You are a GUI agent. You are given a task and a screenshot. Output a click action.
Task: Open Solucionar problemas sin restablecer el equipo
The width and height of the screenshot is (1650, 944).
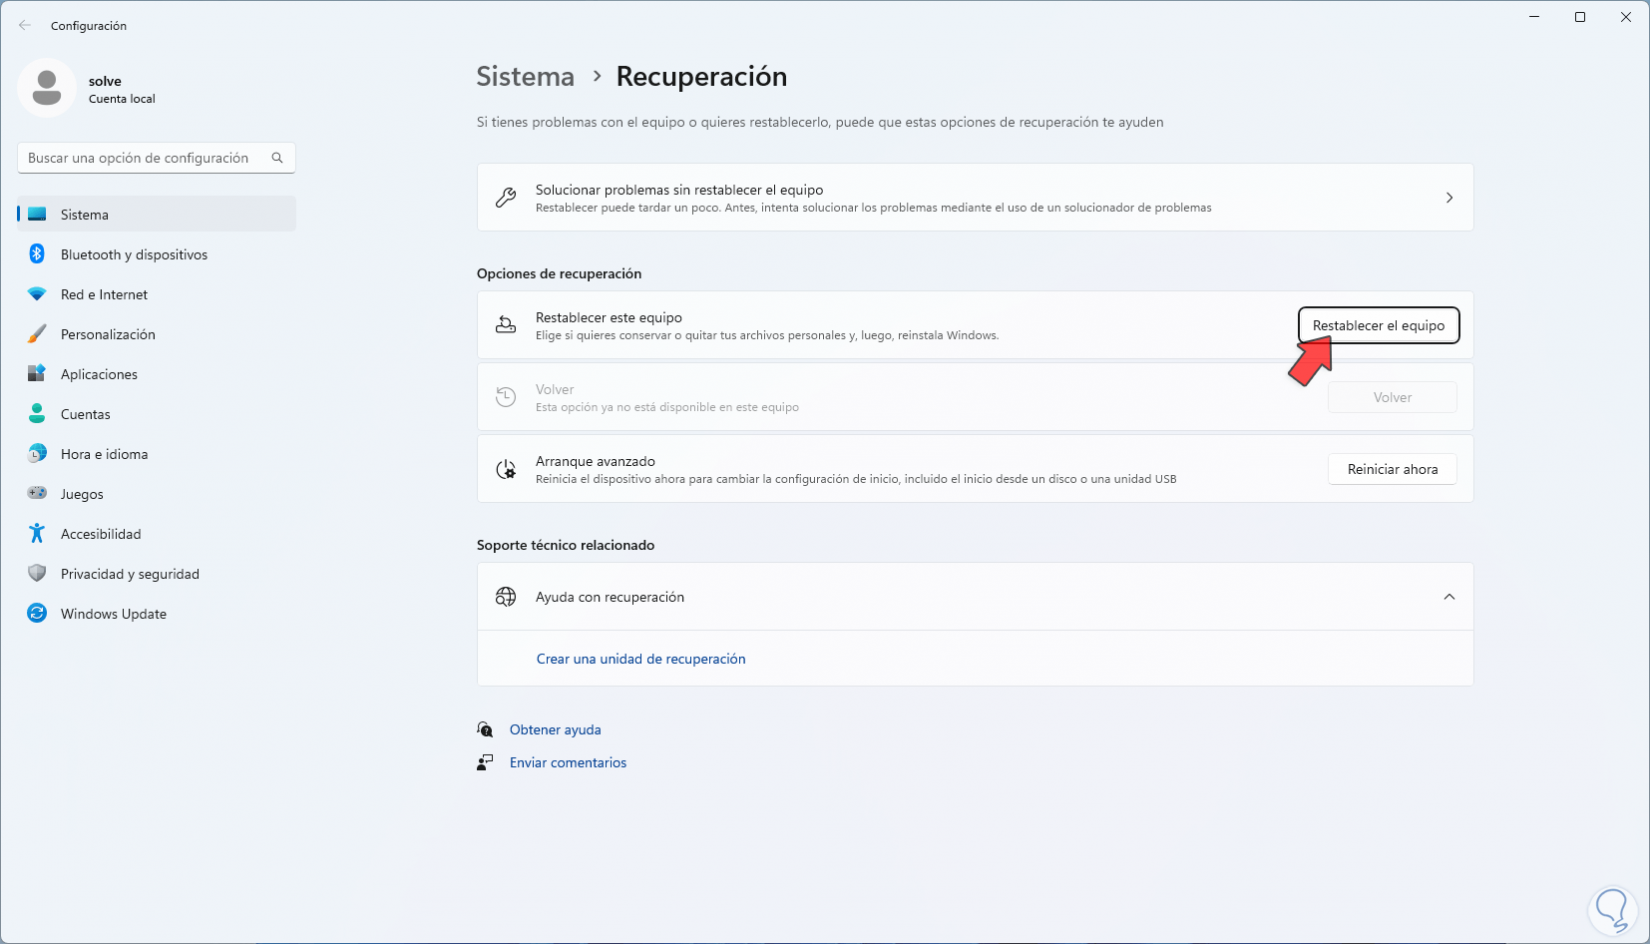pyautogui.click(x=975, y=198)
